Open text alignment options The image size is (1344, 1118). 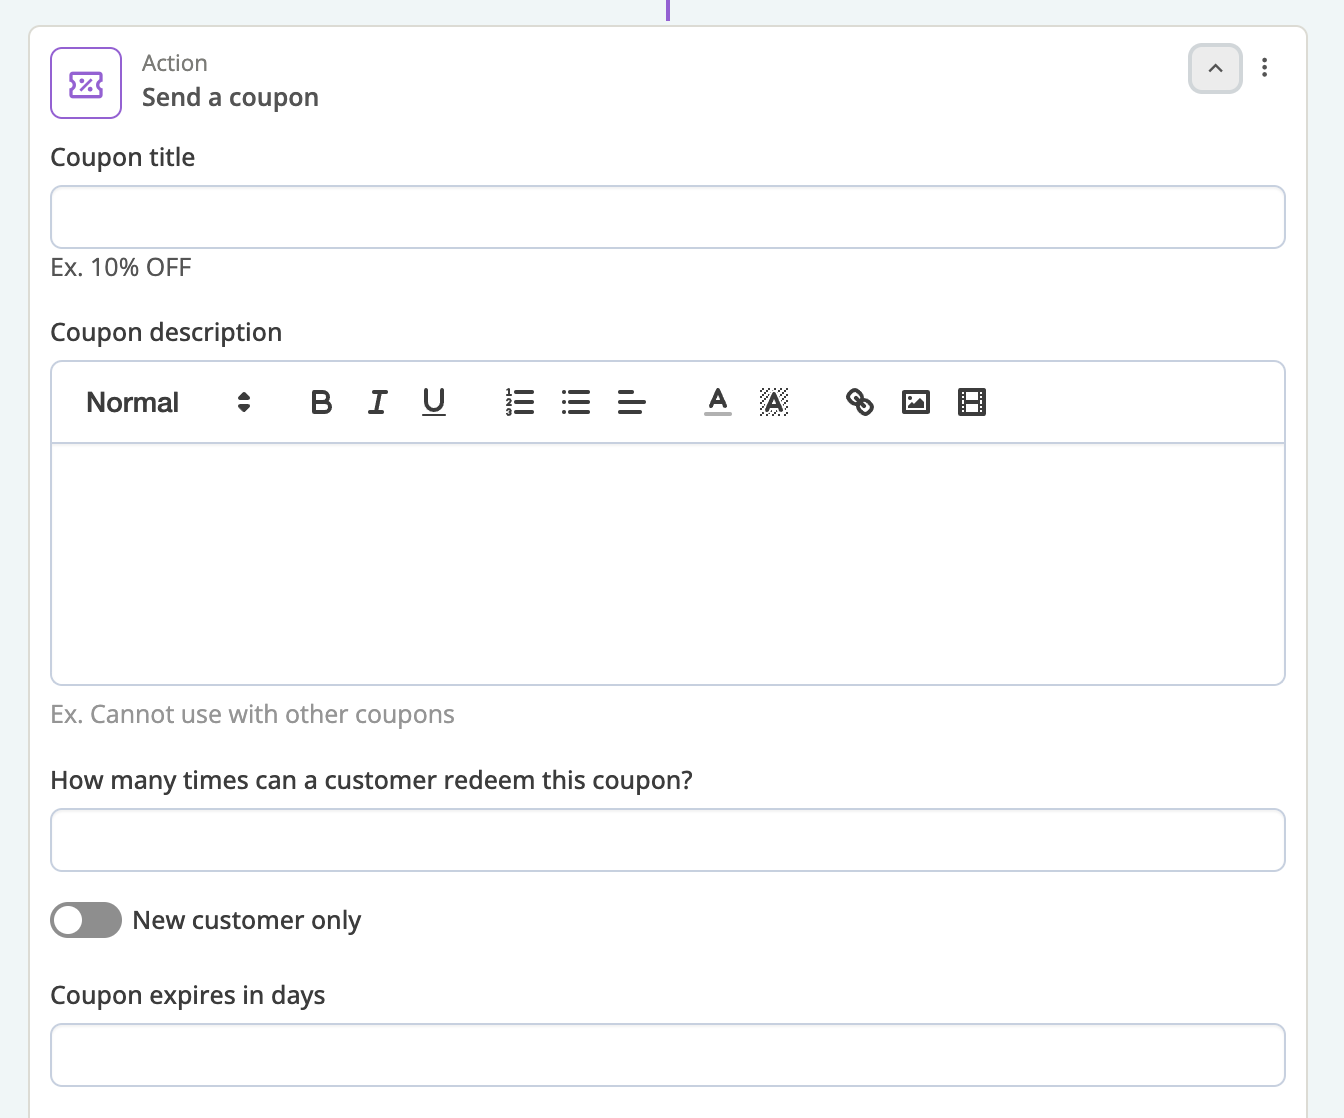632,402
